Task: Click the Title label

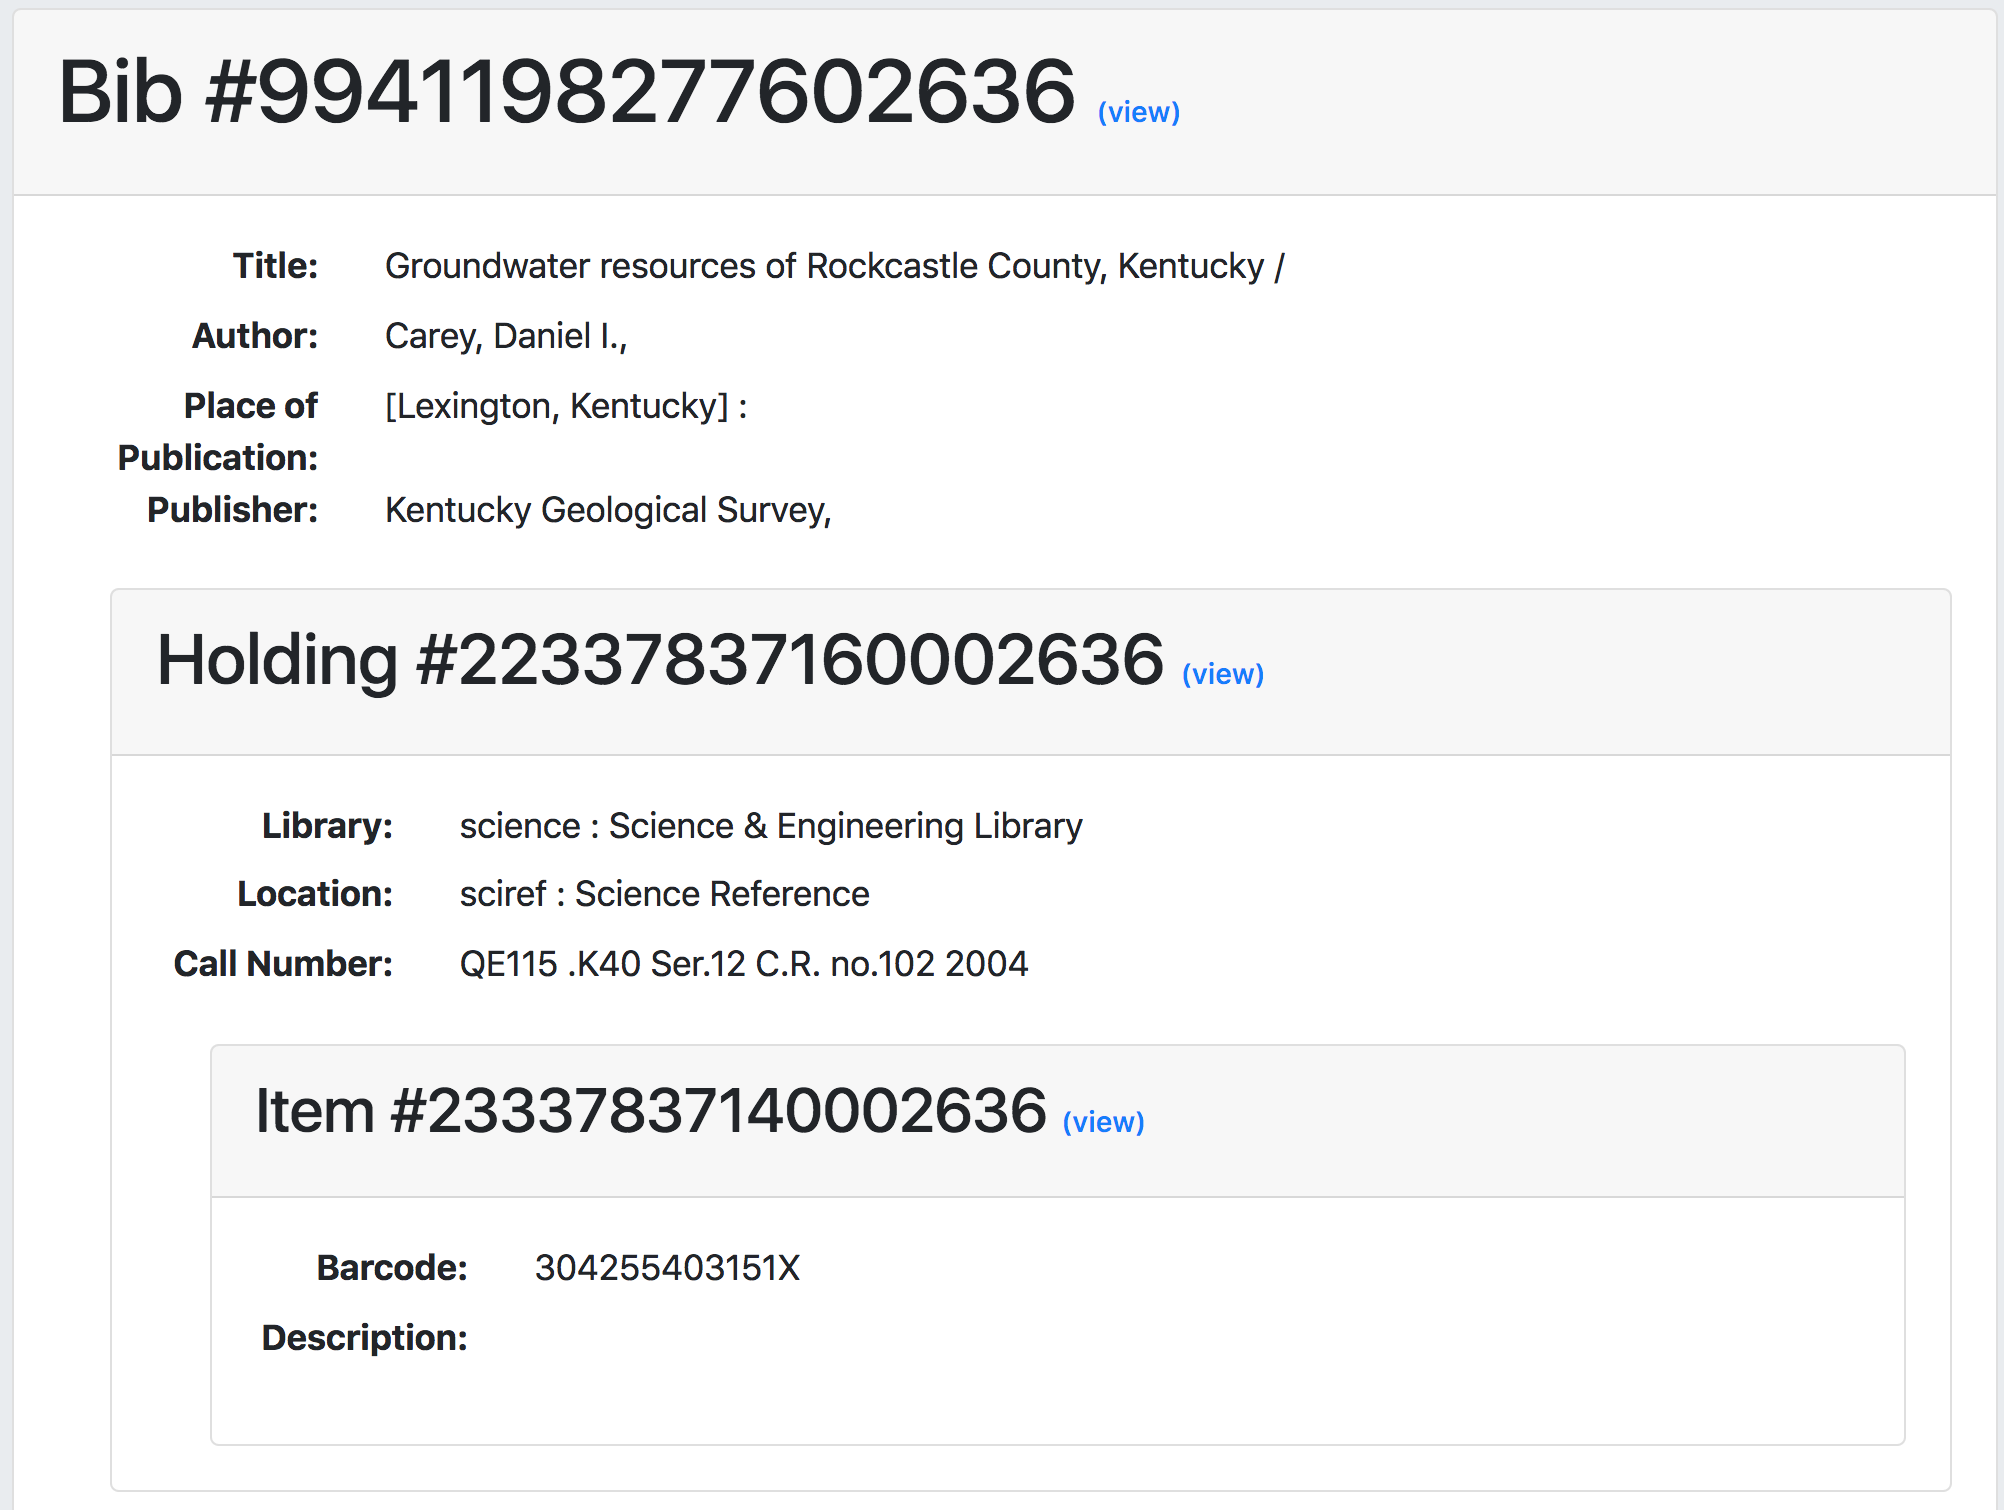Action: (274, 265)
